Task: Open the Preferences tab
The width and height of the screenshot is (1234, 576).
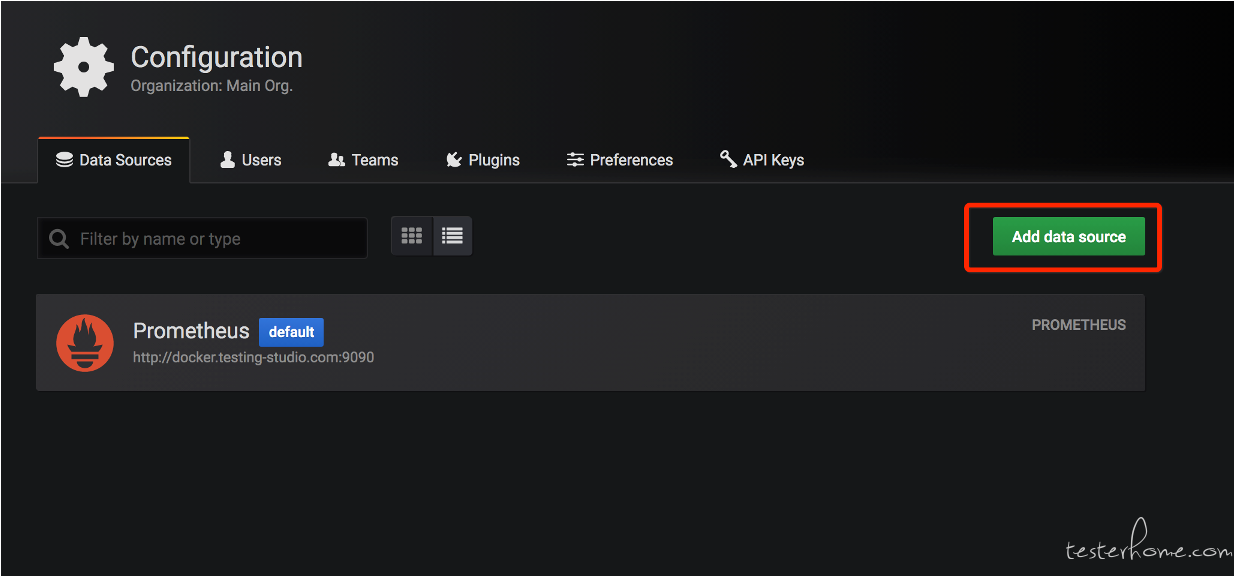Action: 620,160
